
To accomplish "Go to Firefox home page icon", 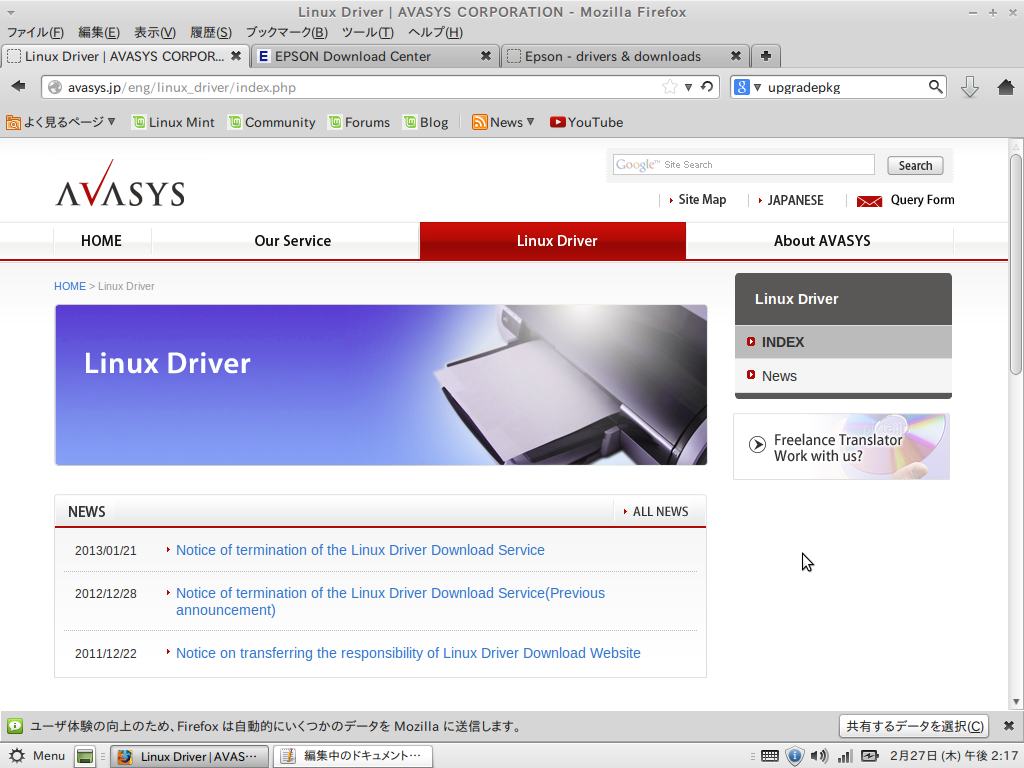I will [x=1006, y=87].
